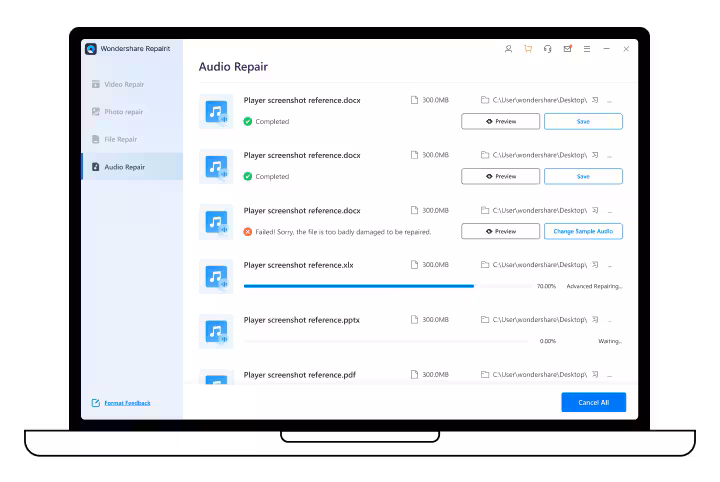The width and height of the screenshot is (720, 482).
Task: Click the 70% progress bar of reference.xlx
Action: click(386, 286)
